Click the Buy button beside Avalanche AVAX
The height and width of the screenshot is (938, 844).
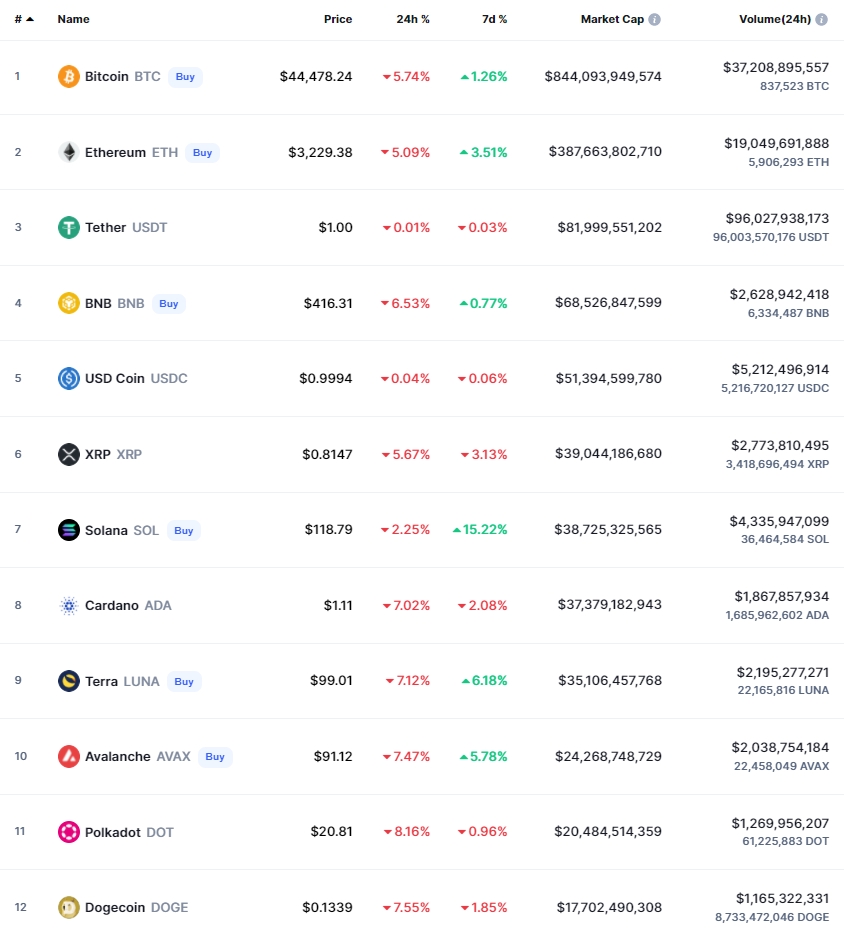[215, 757]
